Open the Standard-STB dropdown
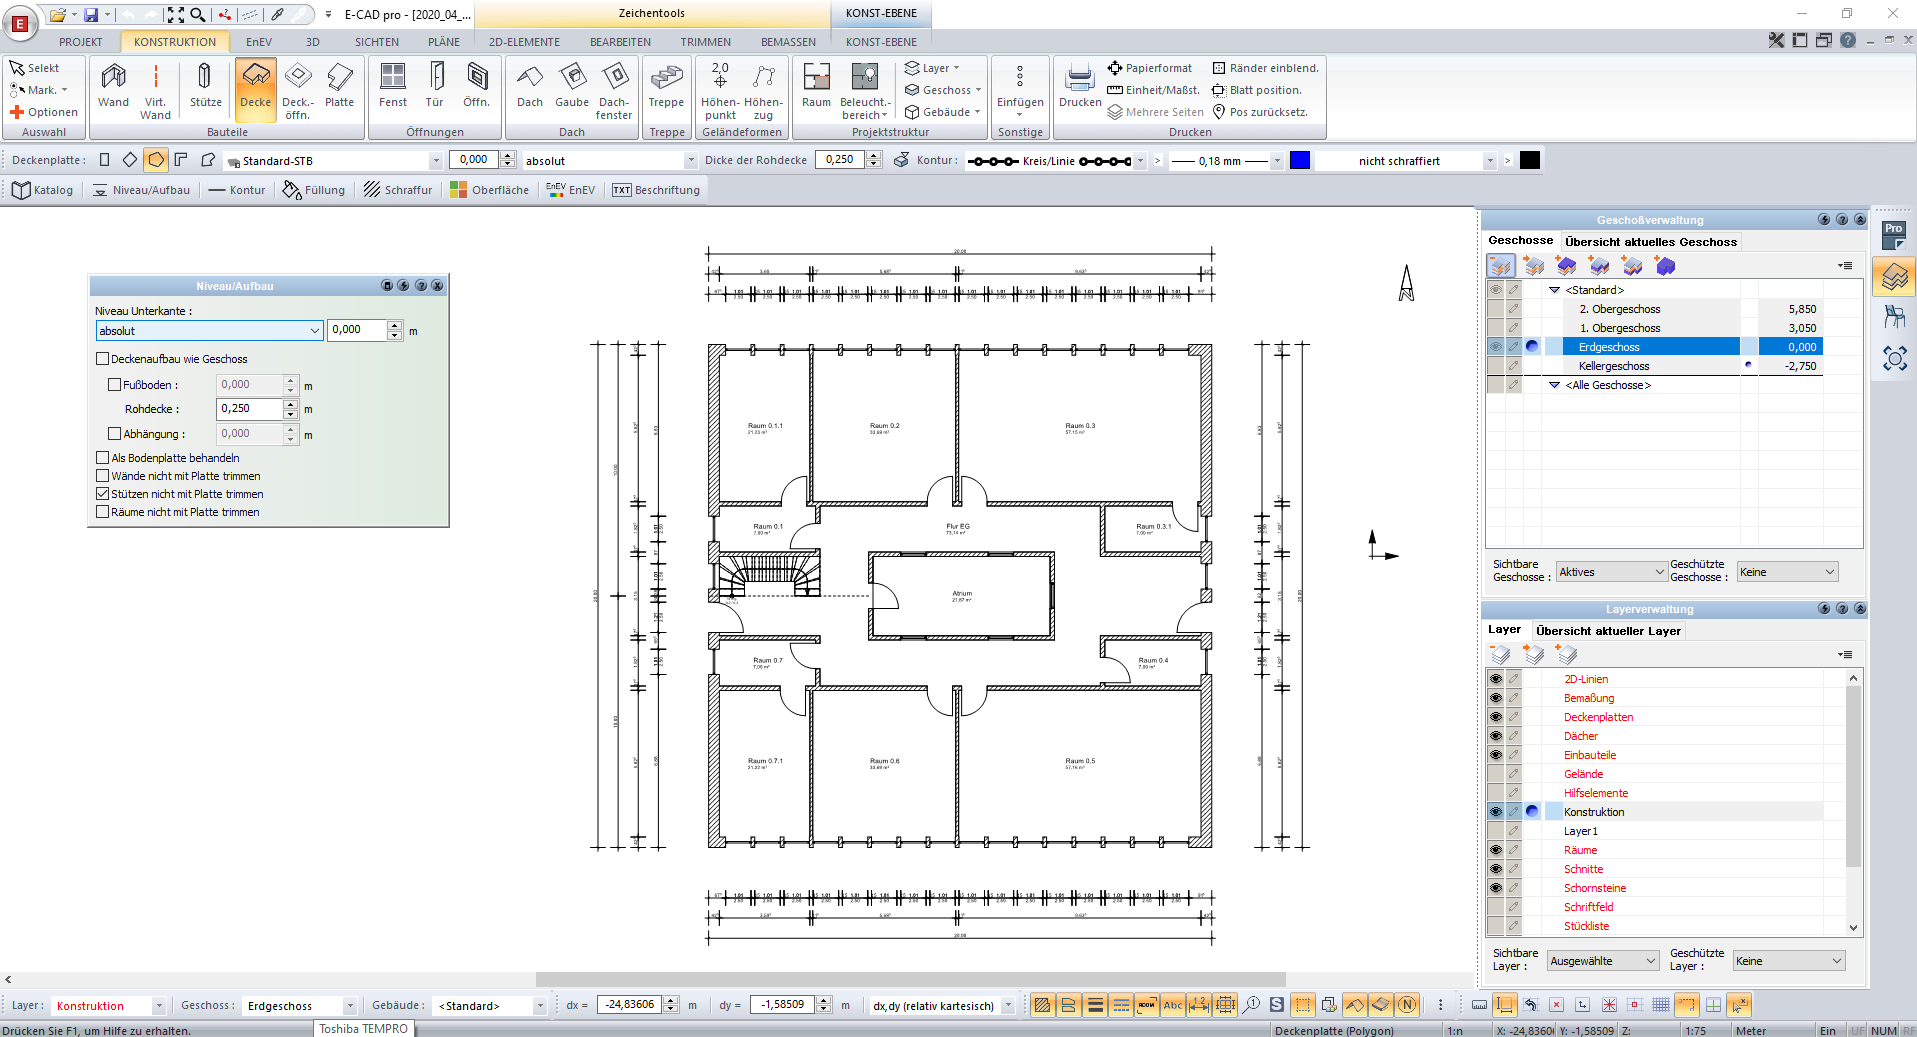The image size is (1917, 1037). coord(437,159)
